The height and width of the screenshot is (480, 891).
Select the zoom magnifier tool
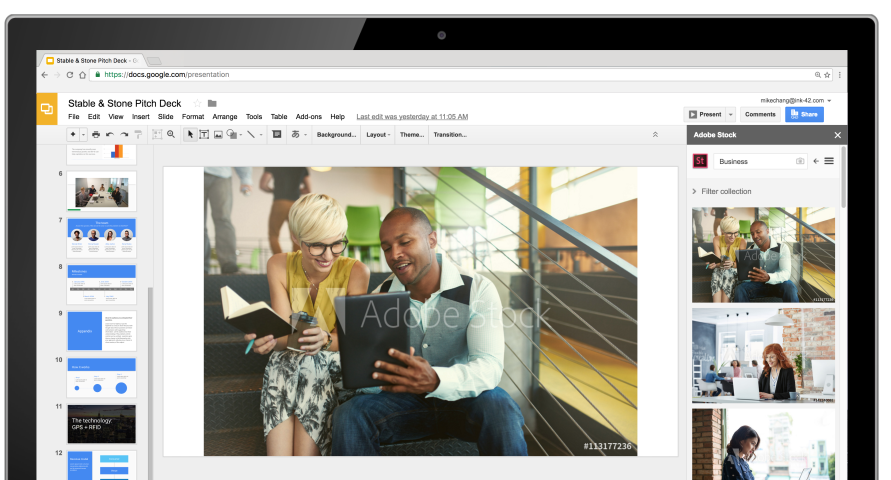point(171,135)
